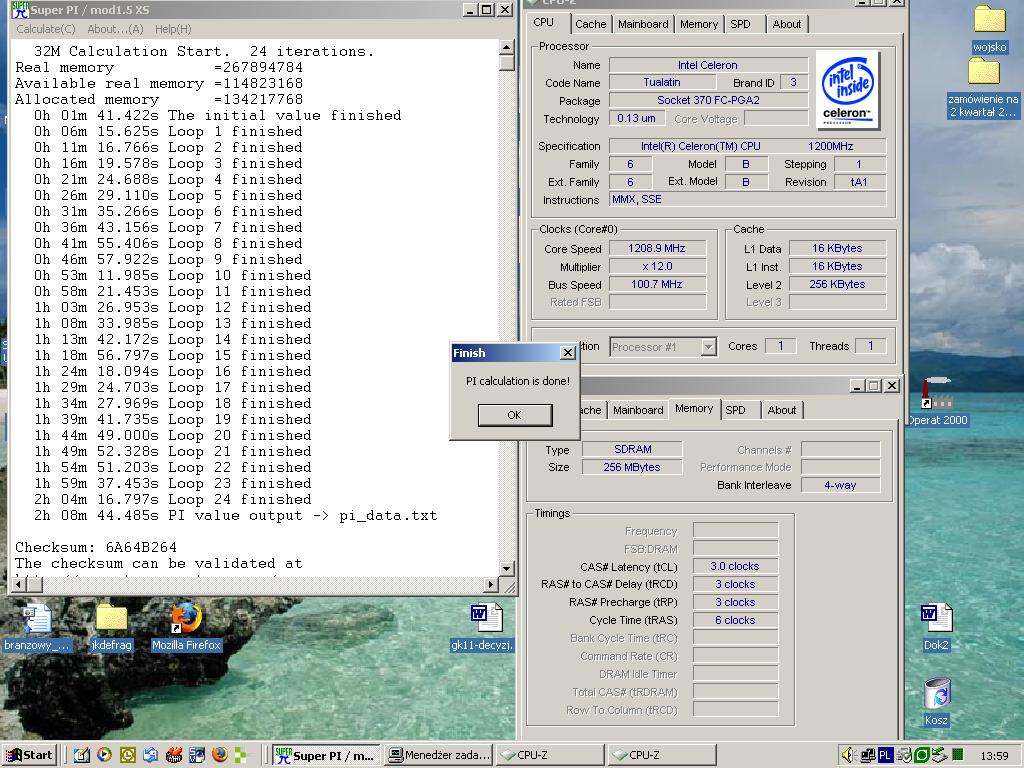Image resolution: width=1024 pixels, height=768 pixels.
Task: Switch to Memory tab in top CPU-Z
Action: [698, 24]
